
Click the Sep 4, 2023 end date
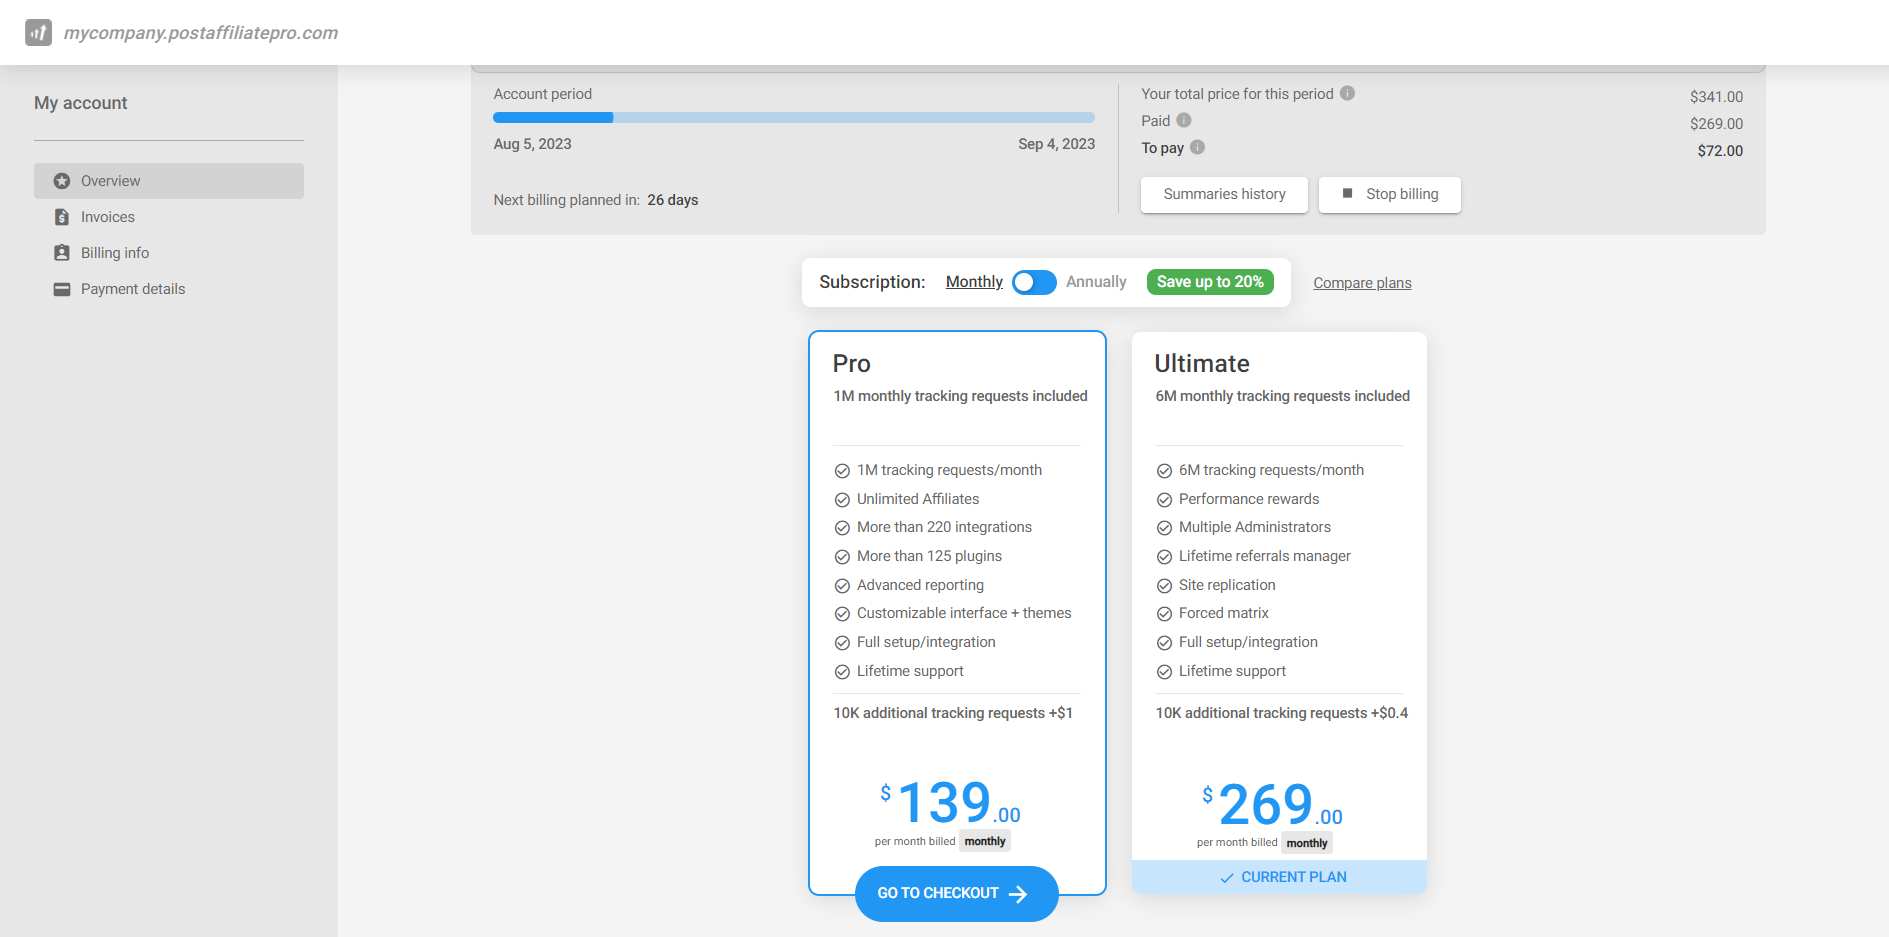coord(1057,144)
